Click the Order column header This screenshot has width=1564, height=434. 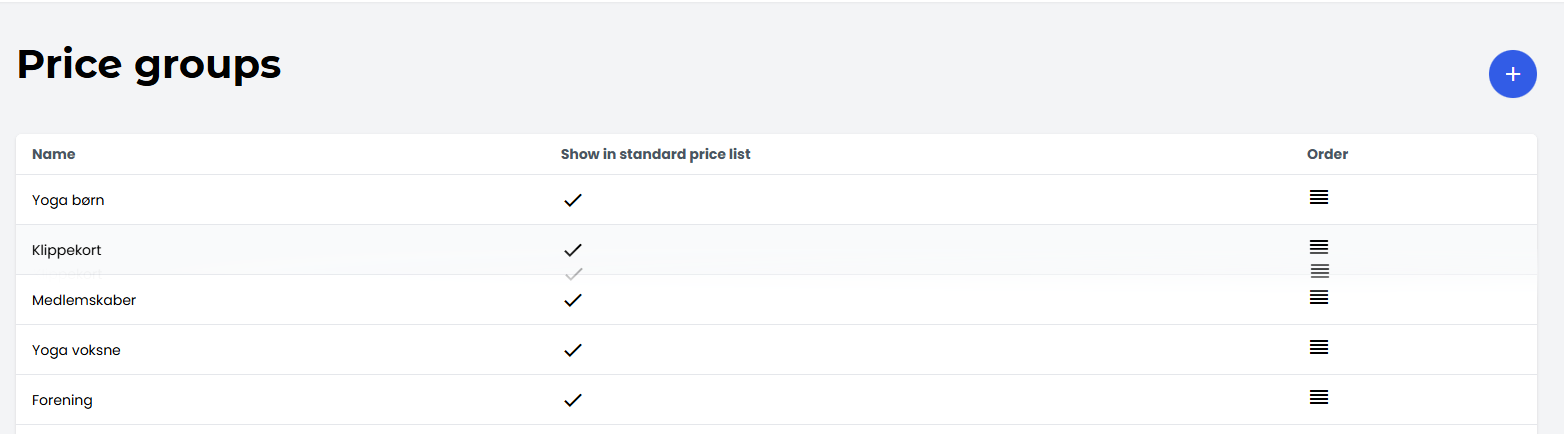pyautogui.click(x=1327, y=154)
